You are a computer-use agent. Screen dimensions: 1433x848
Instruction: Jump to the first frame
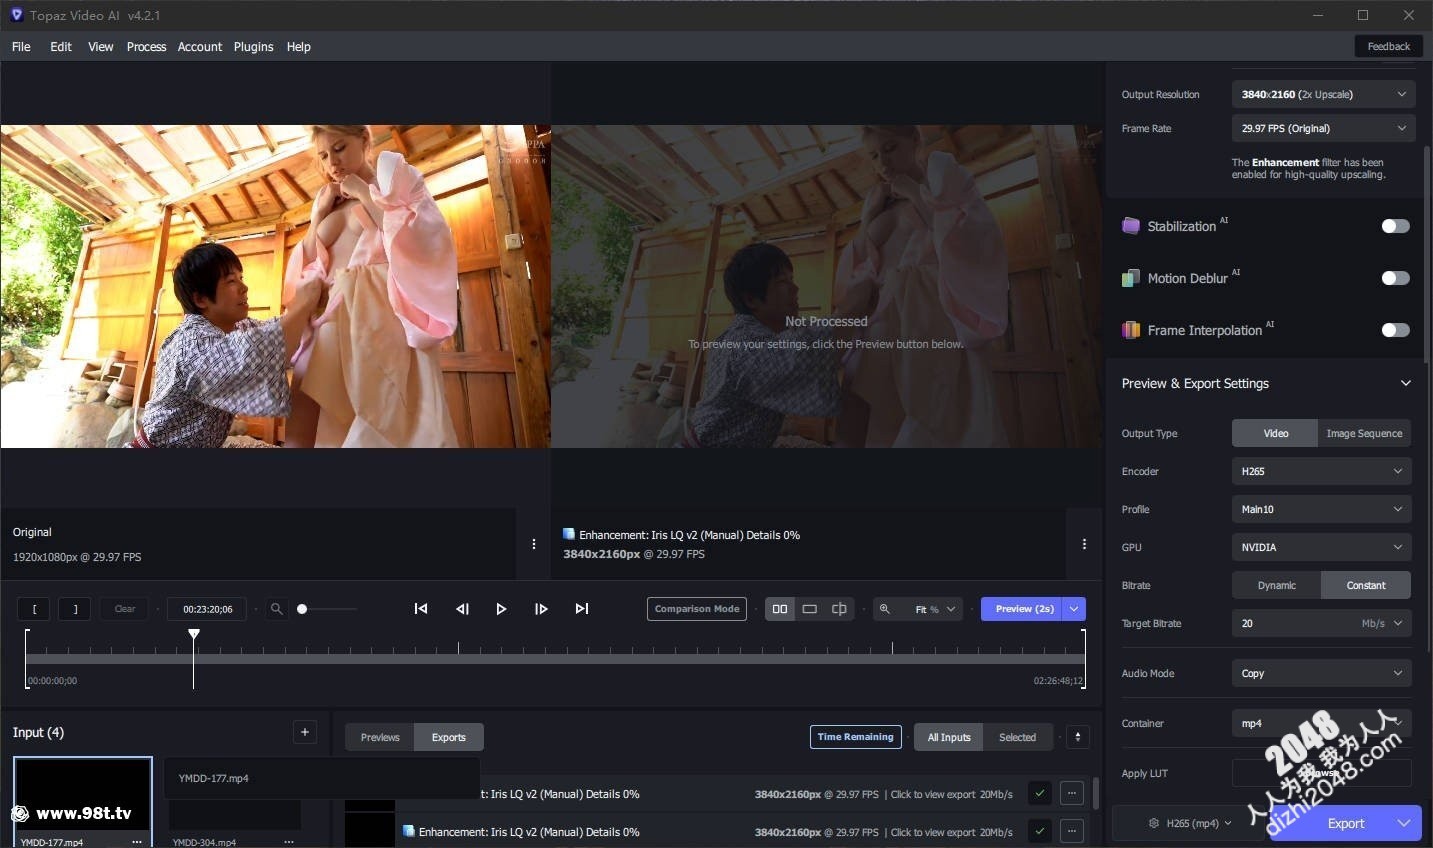click(x=421, y=609)
